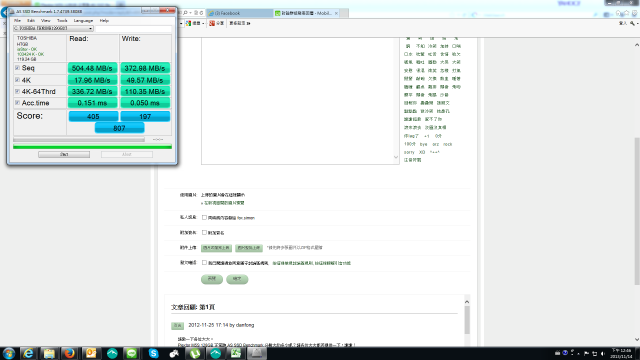
Task: Open Windows Explorer folder taskbar icon
Action: (x=49, y=353)
